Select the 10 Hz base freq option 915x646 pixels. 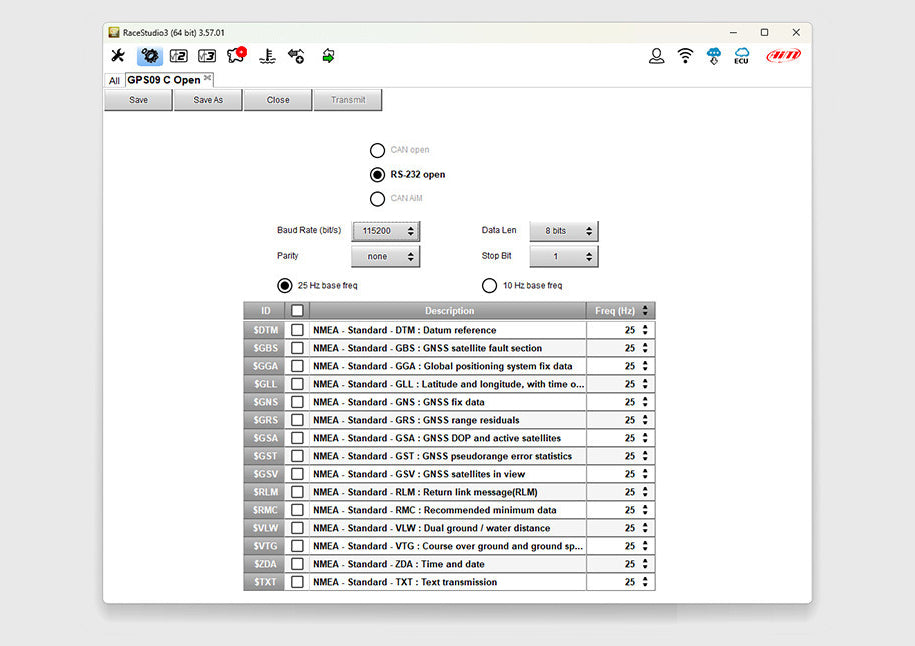[490, 286]
